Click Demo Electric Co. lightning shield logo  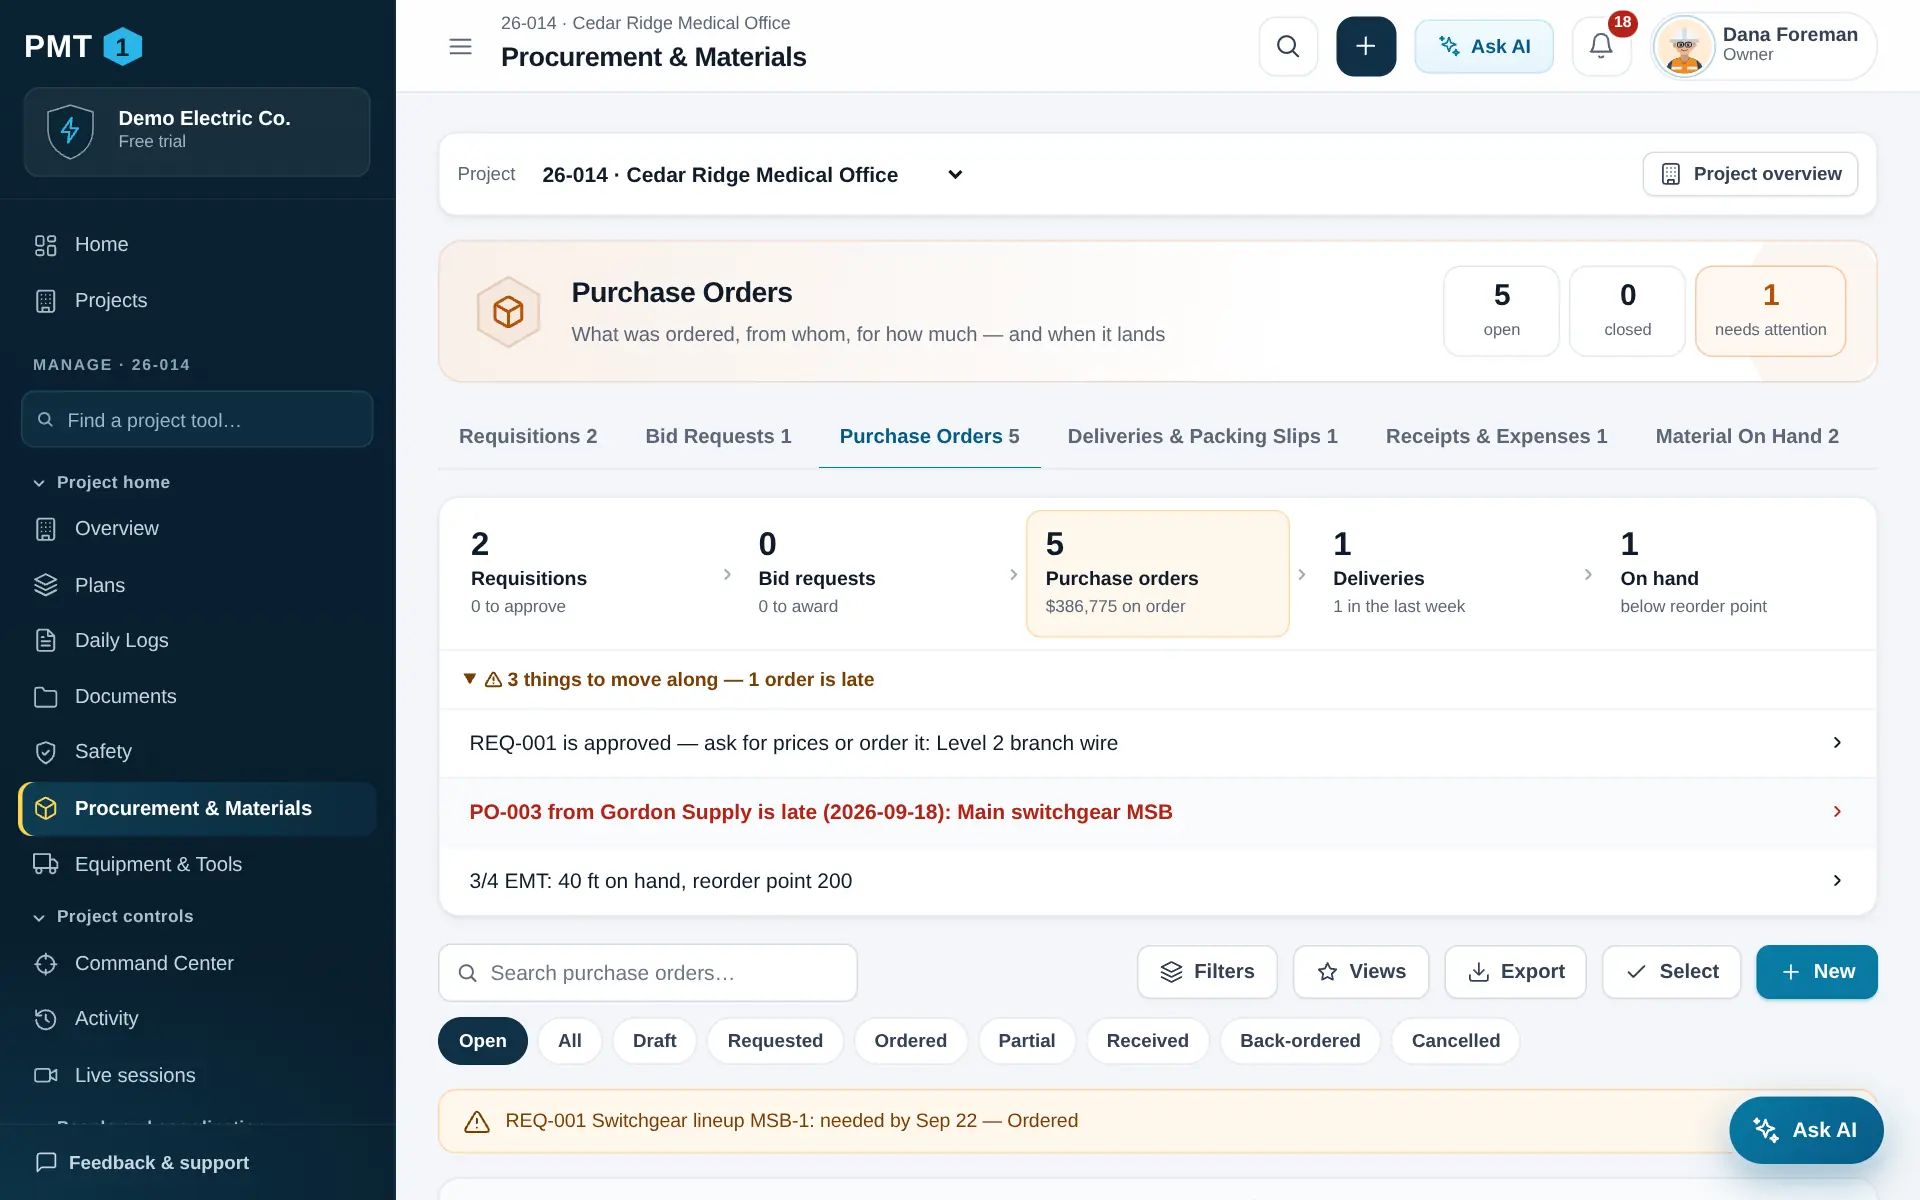[70, 131]
